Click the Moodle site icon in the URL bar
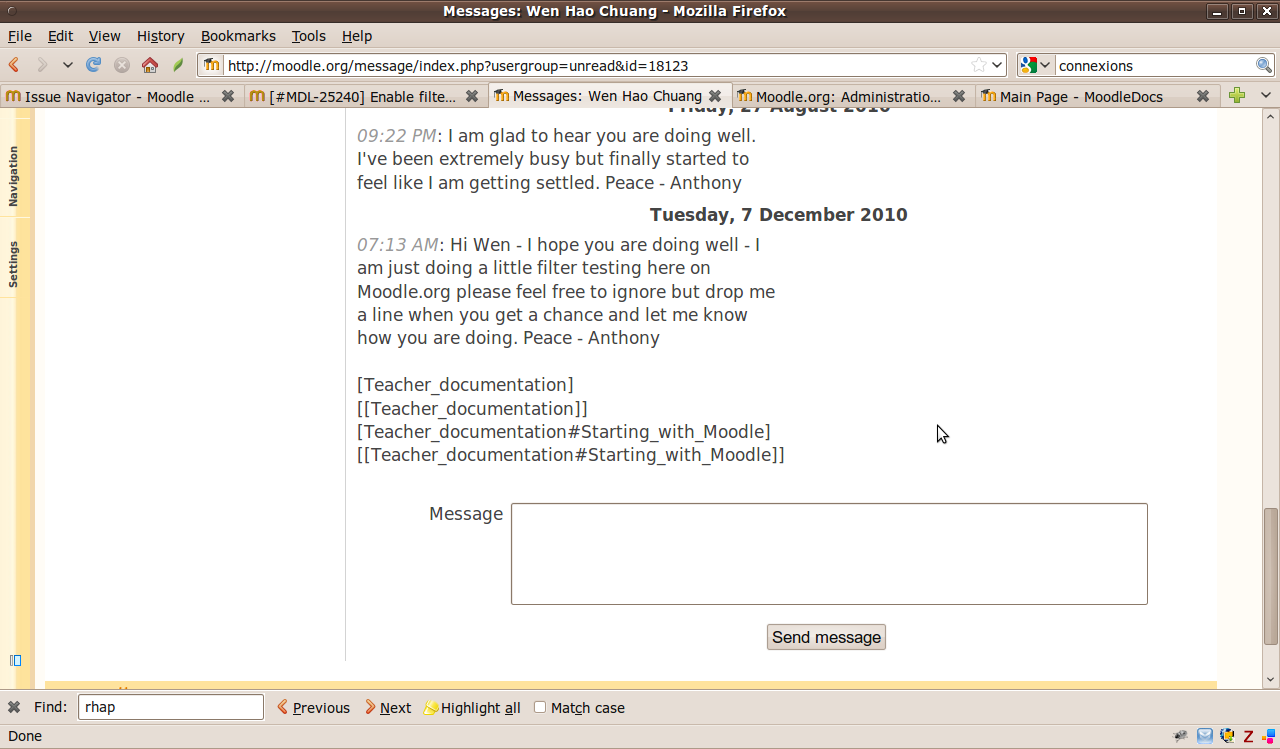1280x749 pixels. [212, 65]
